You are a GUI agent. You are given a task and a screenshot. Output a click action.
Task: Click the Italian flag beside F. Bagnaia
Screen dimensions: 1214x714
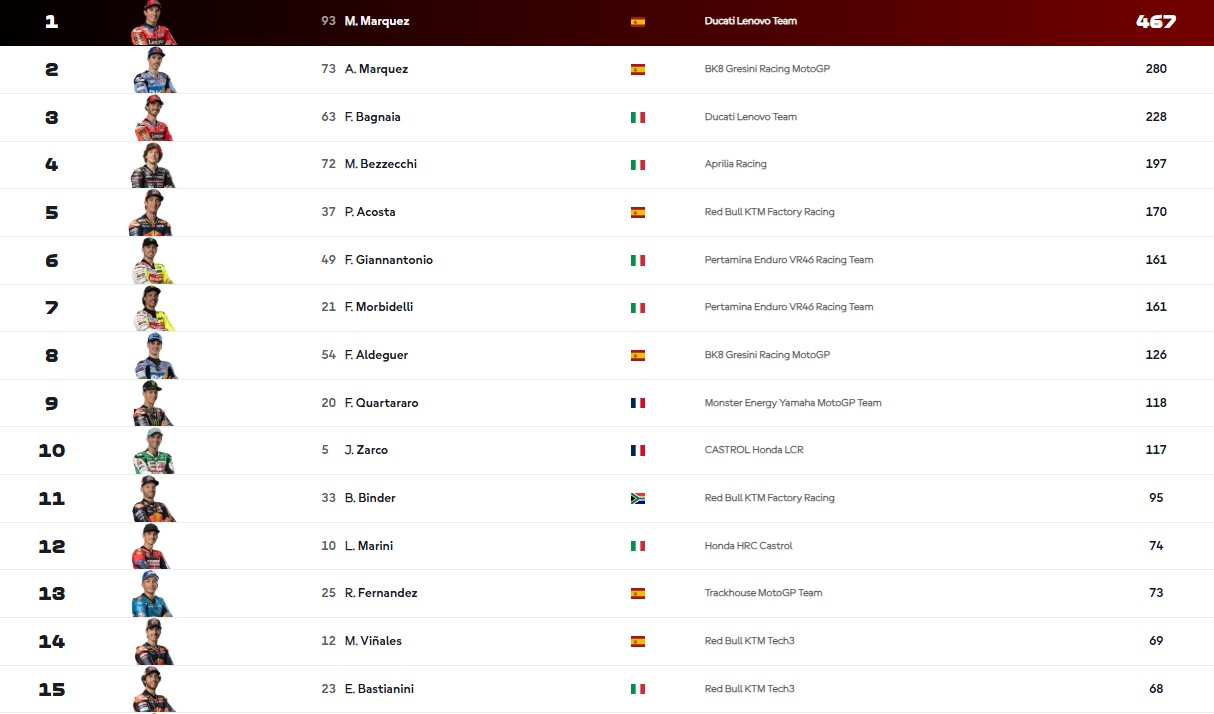(x=638, y=117)
